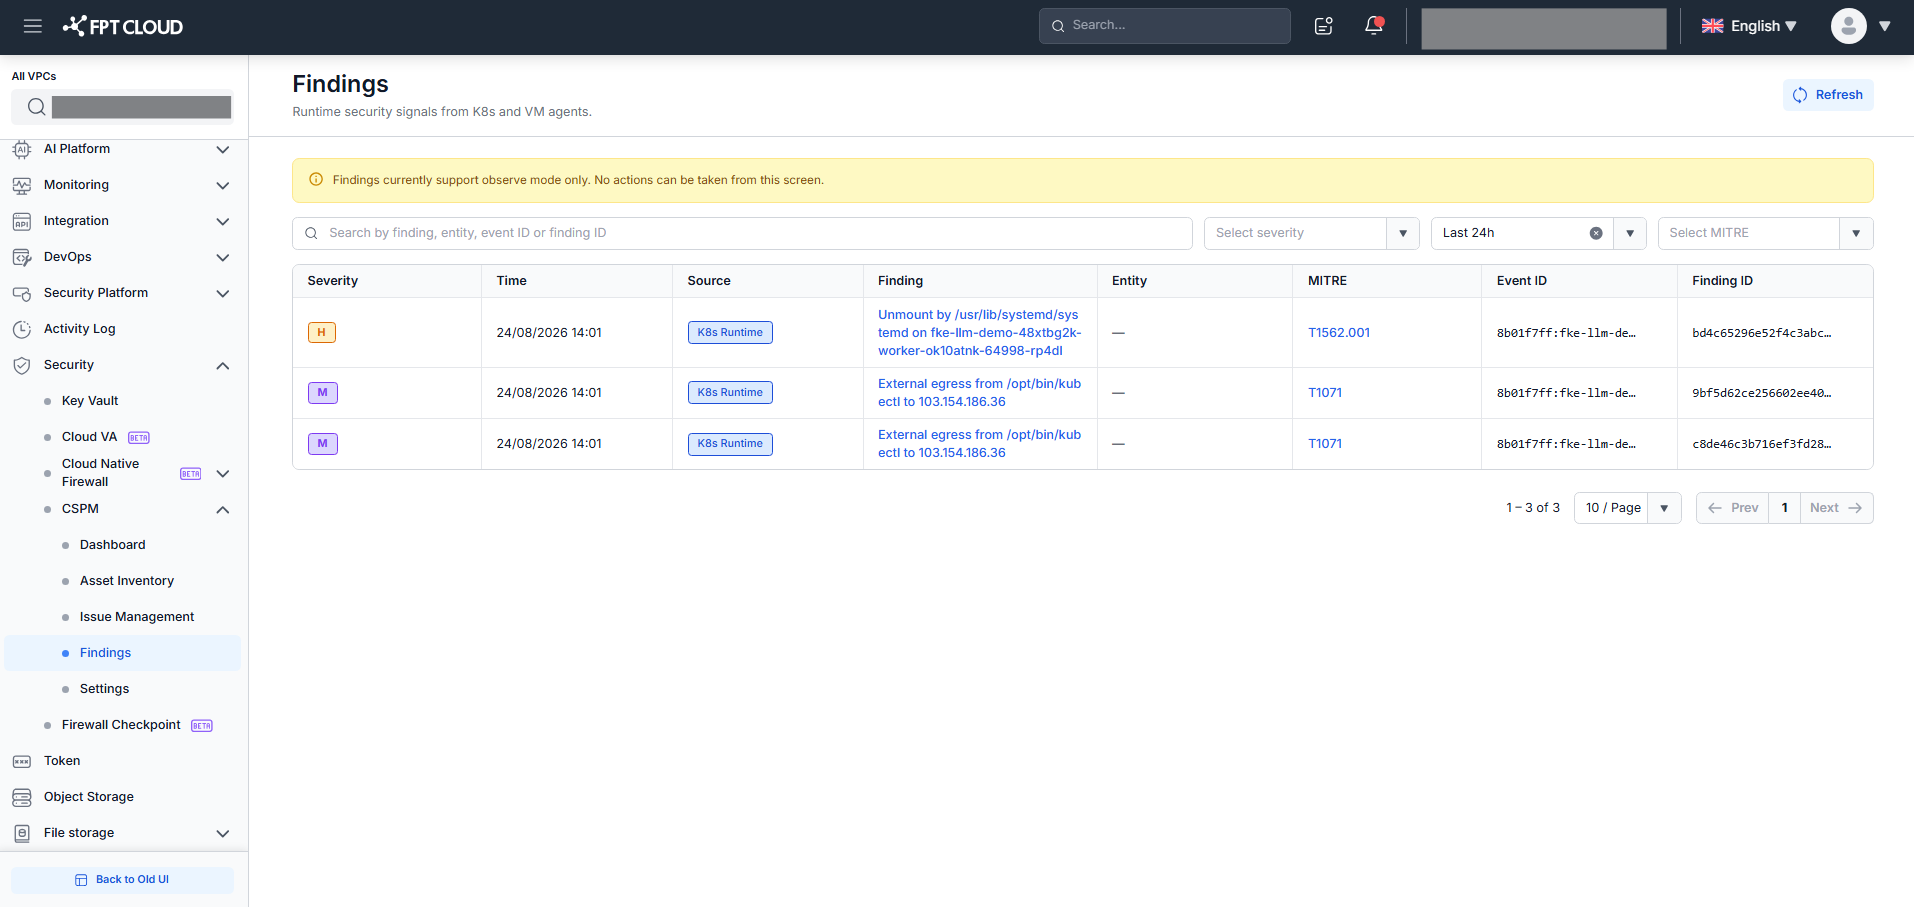Image resolution: width=1914 pixels, height=907 pixels.
Task: Click the Security shield icon
Action: click(x=22, y=365)
